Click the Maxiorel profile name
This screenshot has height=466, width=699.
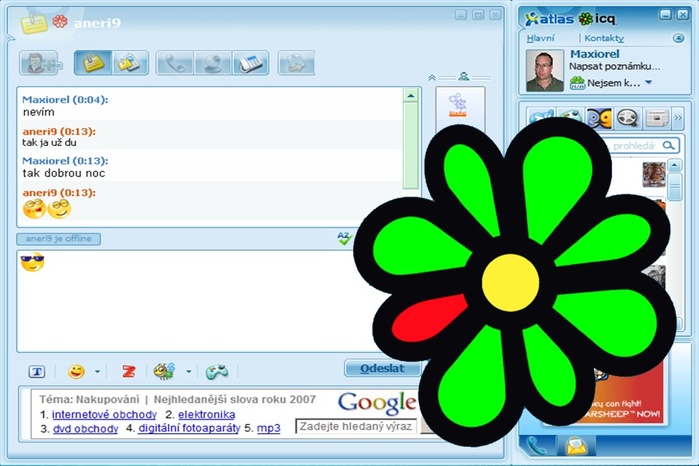(595, 54)
